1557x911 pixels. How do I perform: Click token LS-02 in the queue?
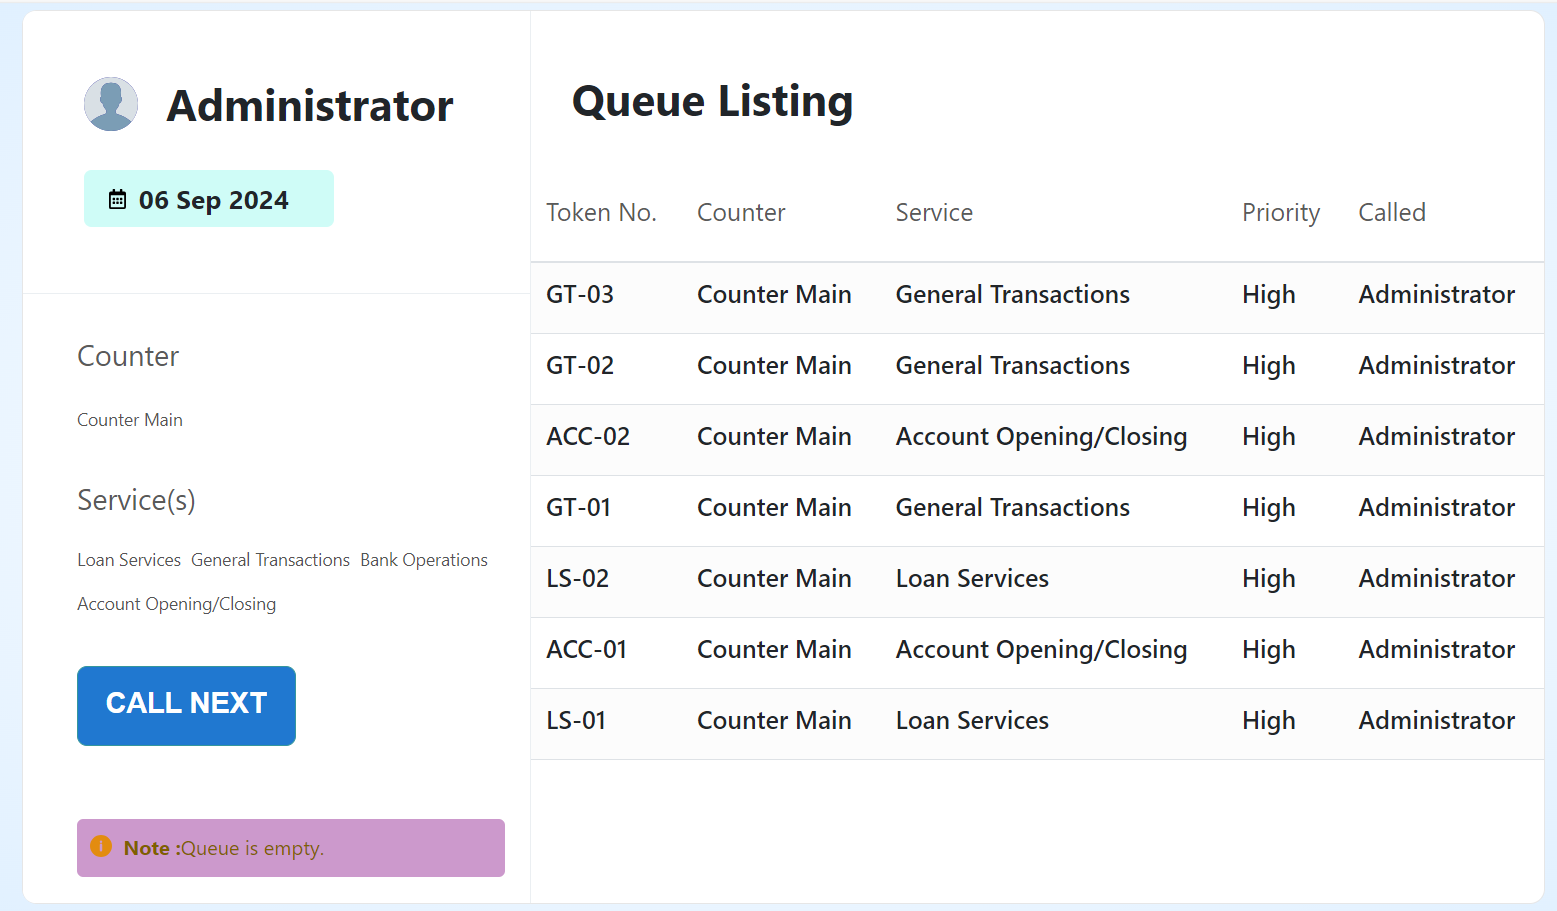(577, 579)
